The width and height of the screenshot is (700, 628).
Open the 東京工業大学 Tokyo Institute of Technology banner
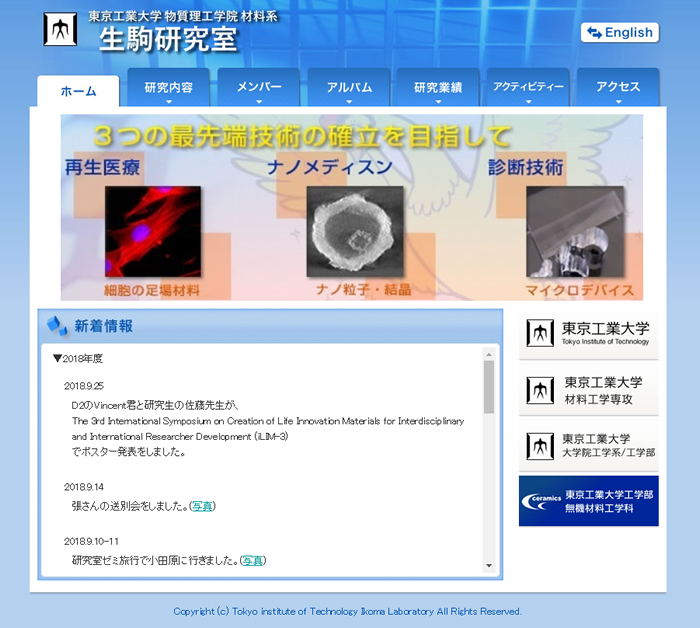tap(588, 334)
